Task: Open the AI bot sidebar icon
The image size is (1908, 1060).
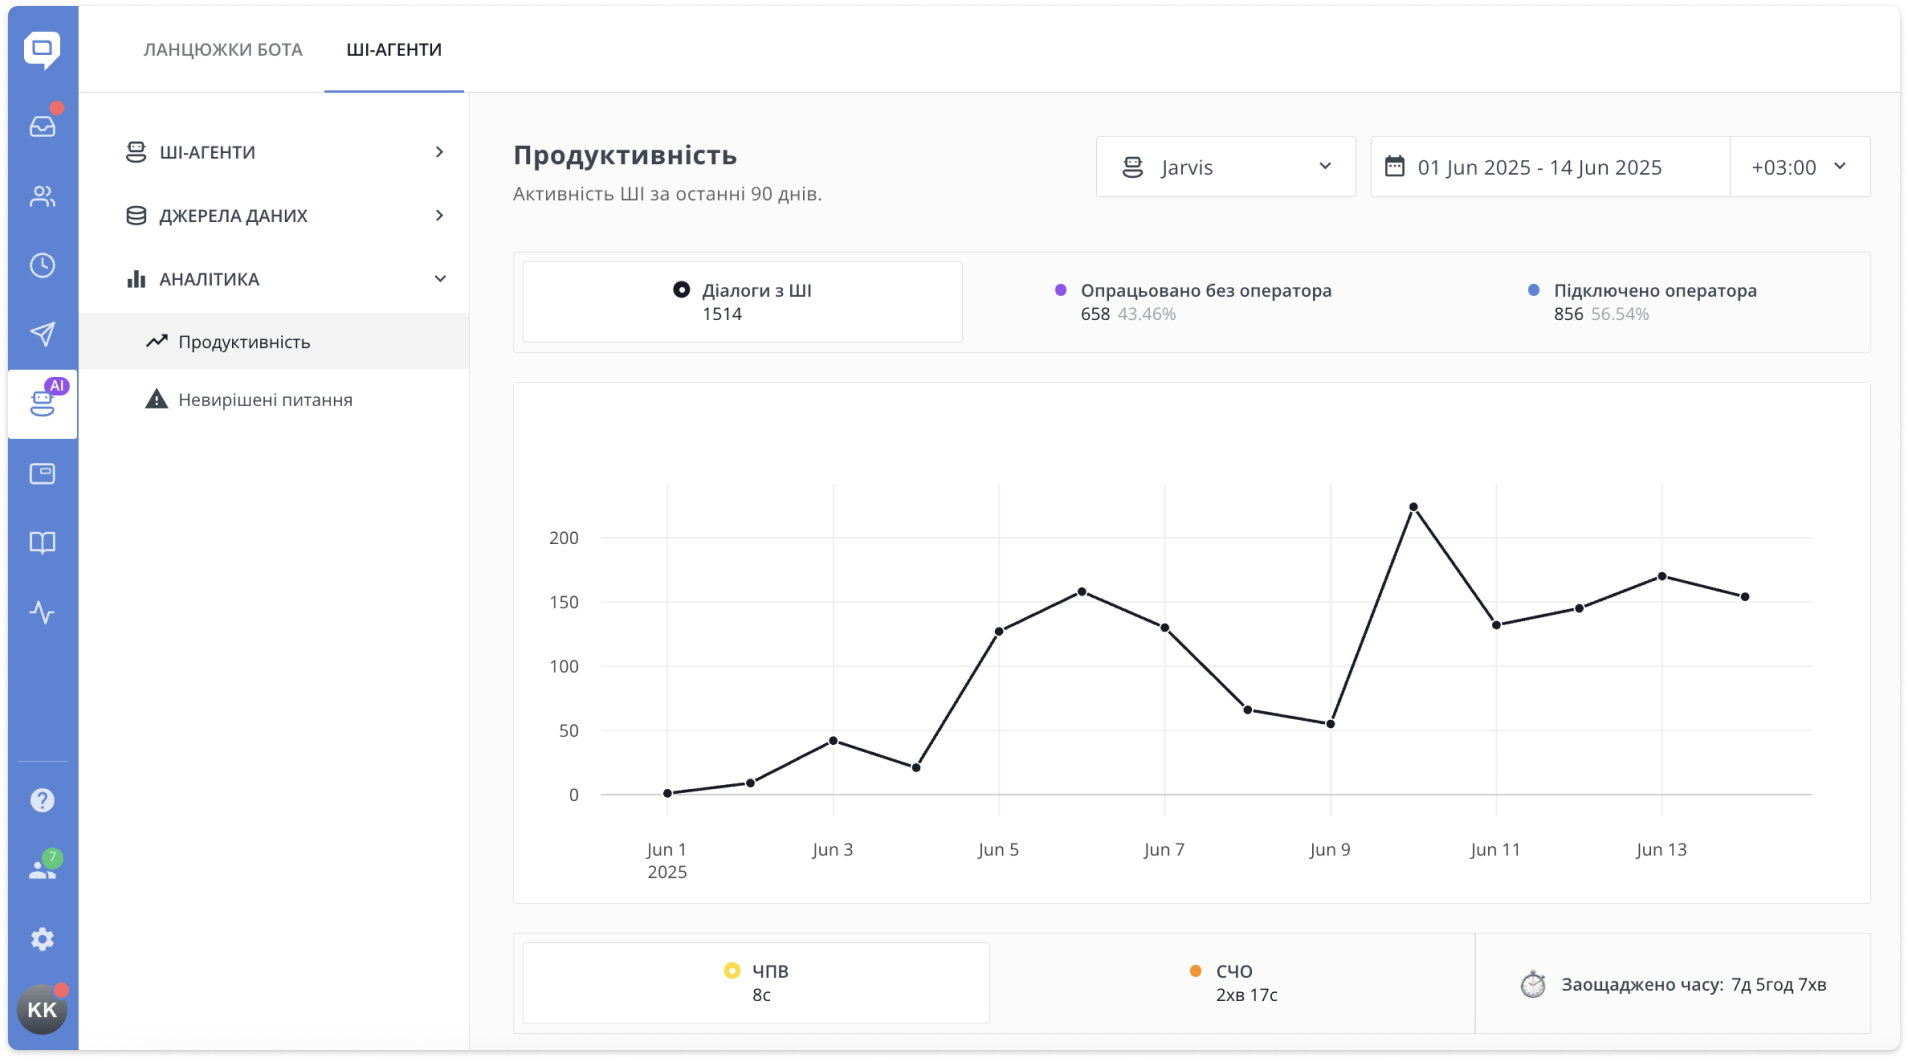Action: coord(42,403)
